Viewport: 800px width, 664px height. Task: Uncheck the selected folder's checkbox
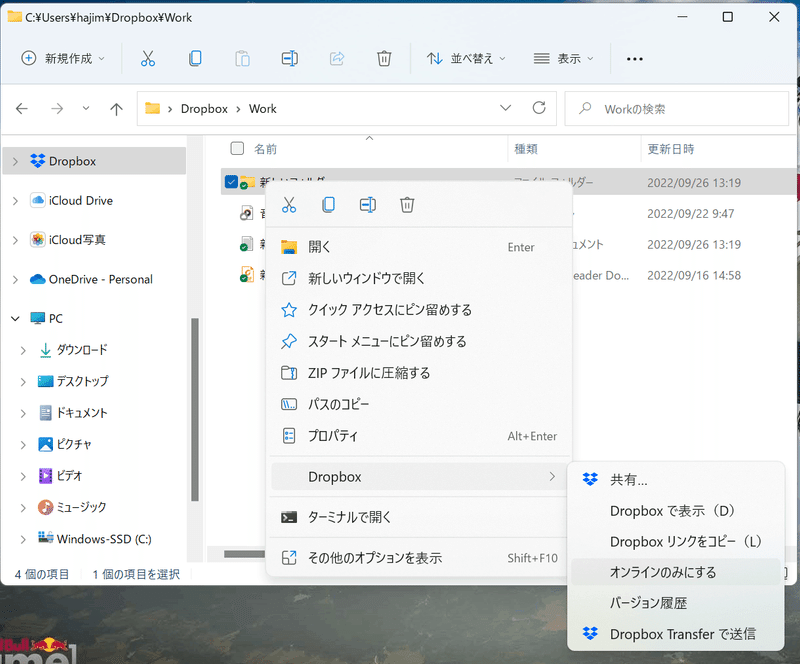coord(231,182)
